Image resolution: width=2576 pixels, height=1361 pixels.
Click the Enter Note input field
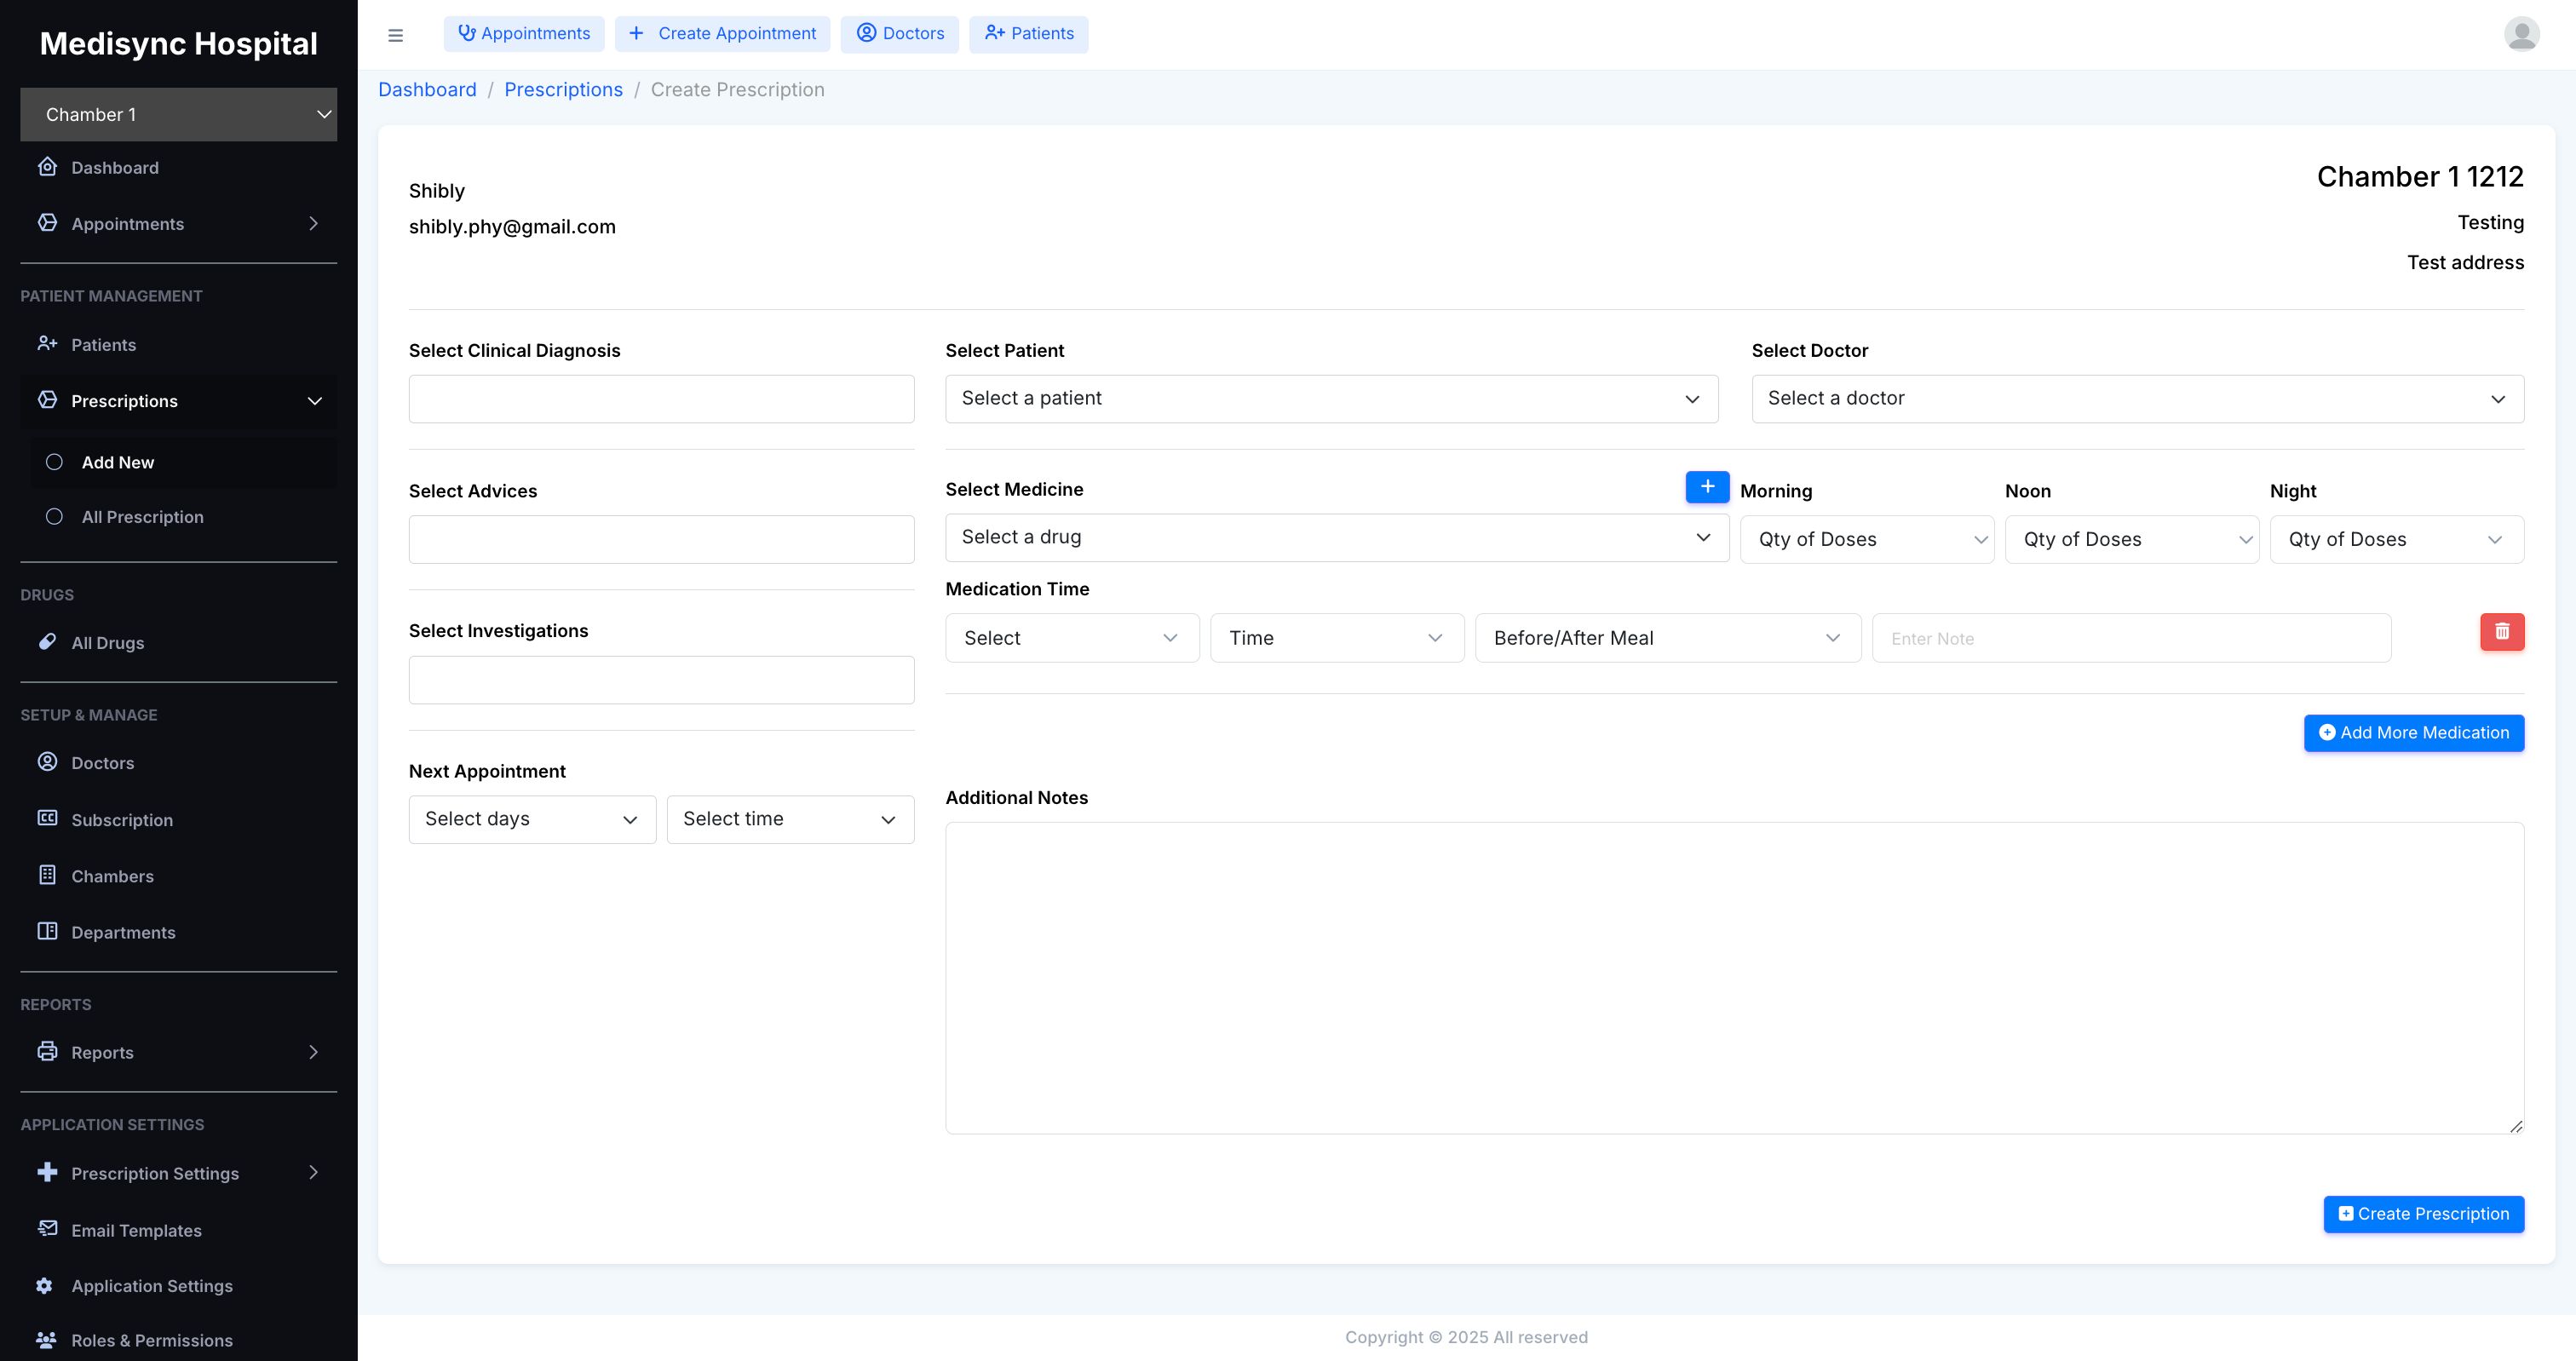[x=2130, y=638]
